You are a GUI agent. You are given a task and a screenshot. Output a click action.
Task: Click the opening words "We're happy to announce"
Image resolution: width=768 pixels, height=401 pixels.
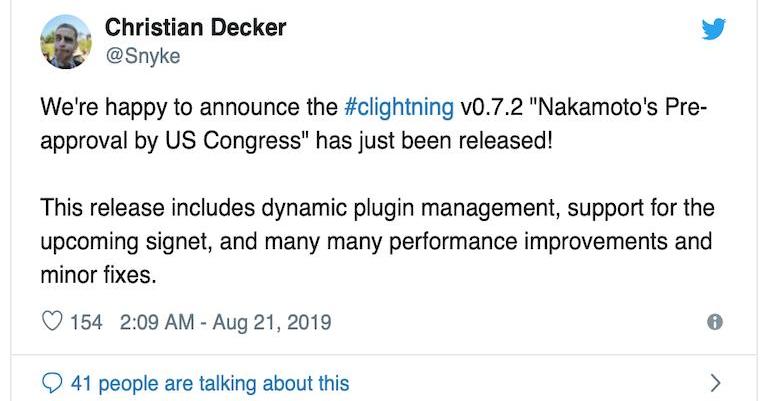point(138,107)
